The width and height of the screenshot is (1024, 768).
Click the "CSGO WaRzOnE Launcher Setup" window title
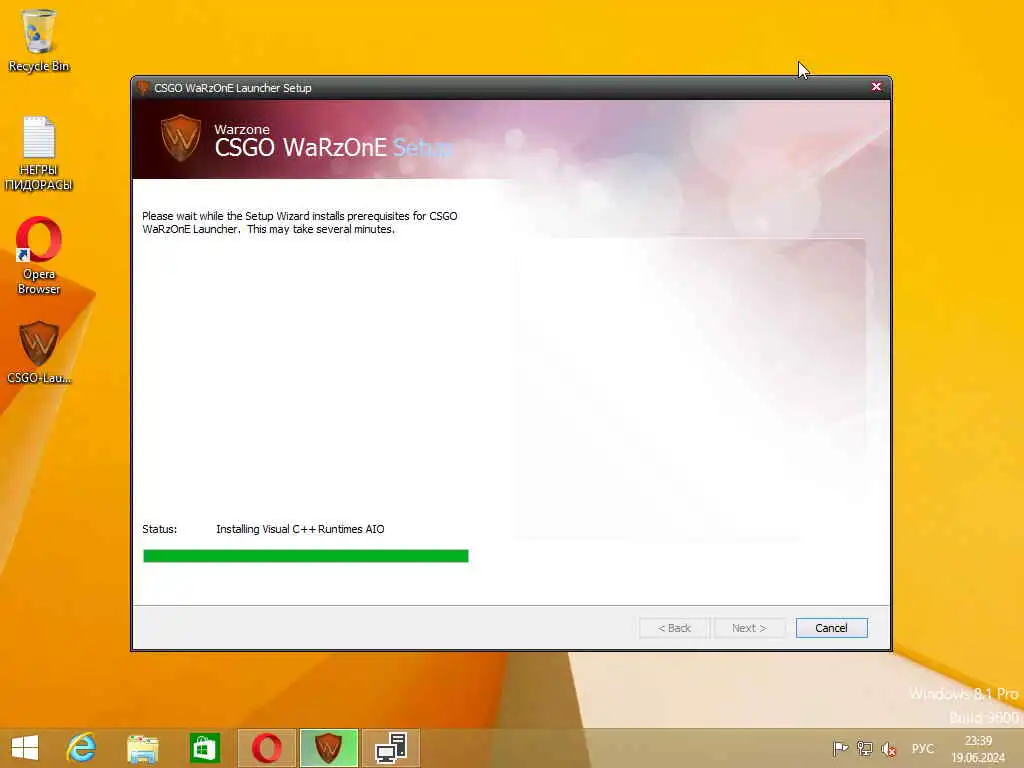coord(232,88)
